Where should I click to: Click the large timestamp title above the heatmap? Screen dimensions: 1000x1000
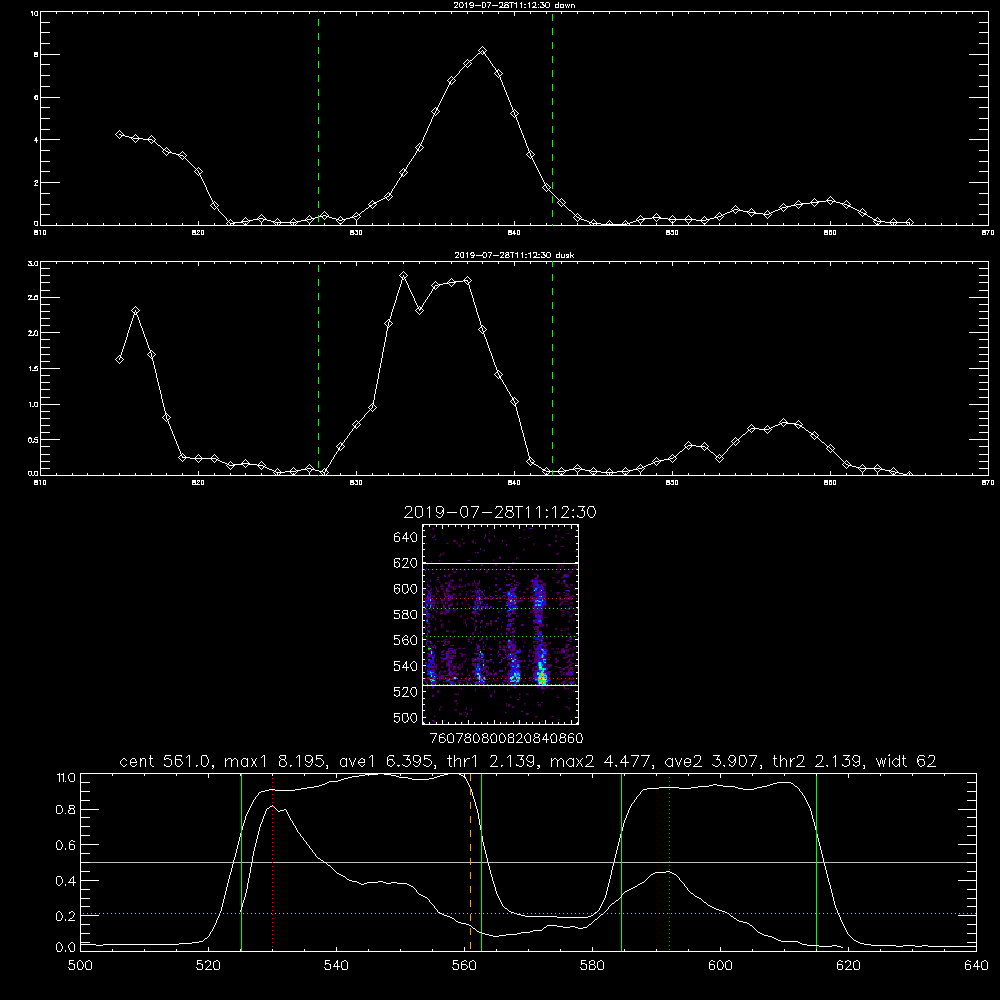pyautogui.click(x=500, y=512)
